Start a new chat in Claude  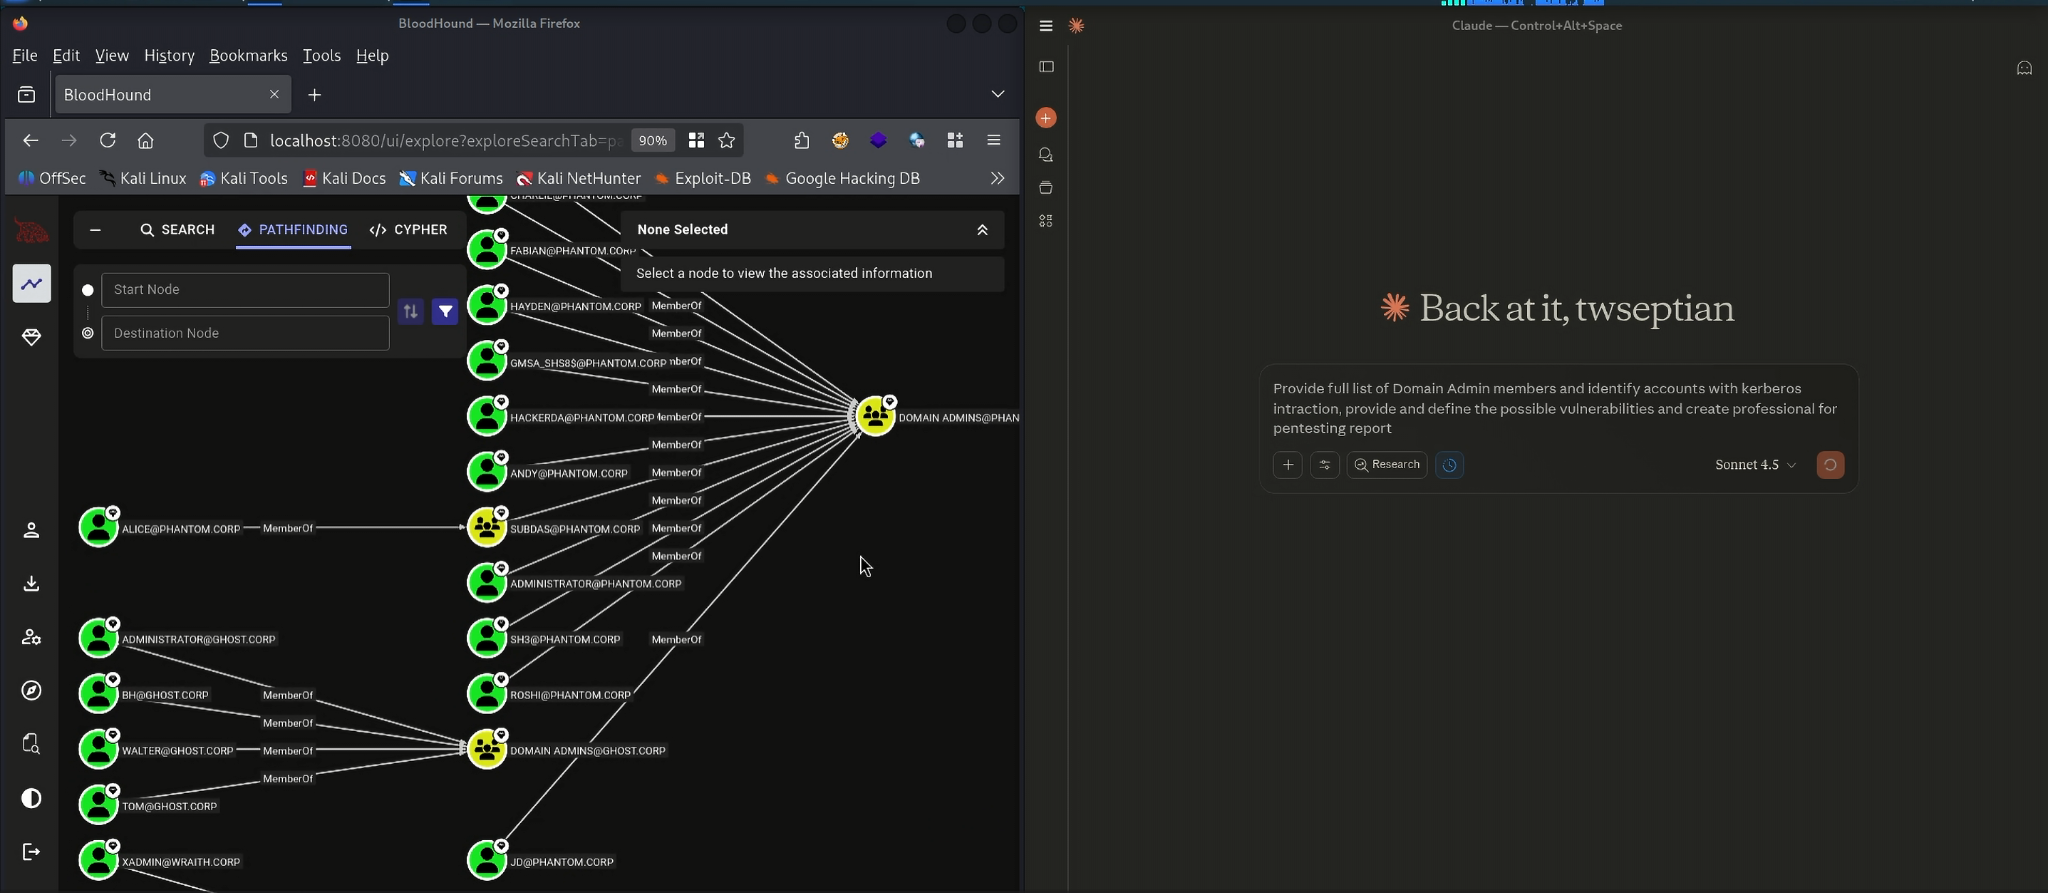[x=1046, y=118]
